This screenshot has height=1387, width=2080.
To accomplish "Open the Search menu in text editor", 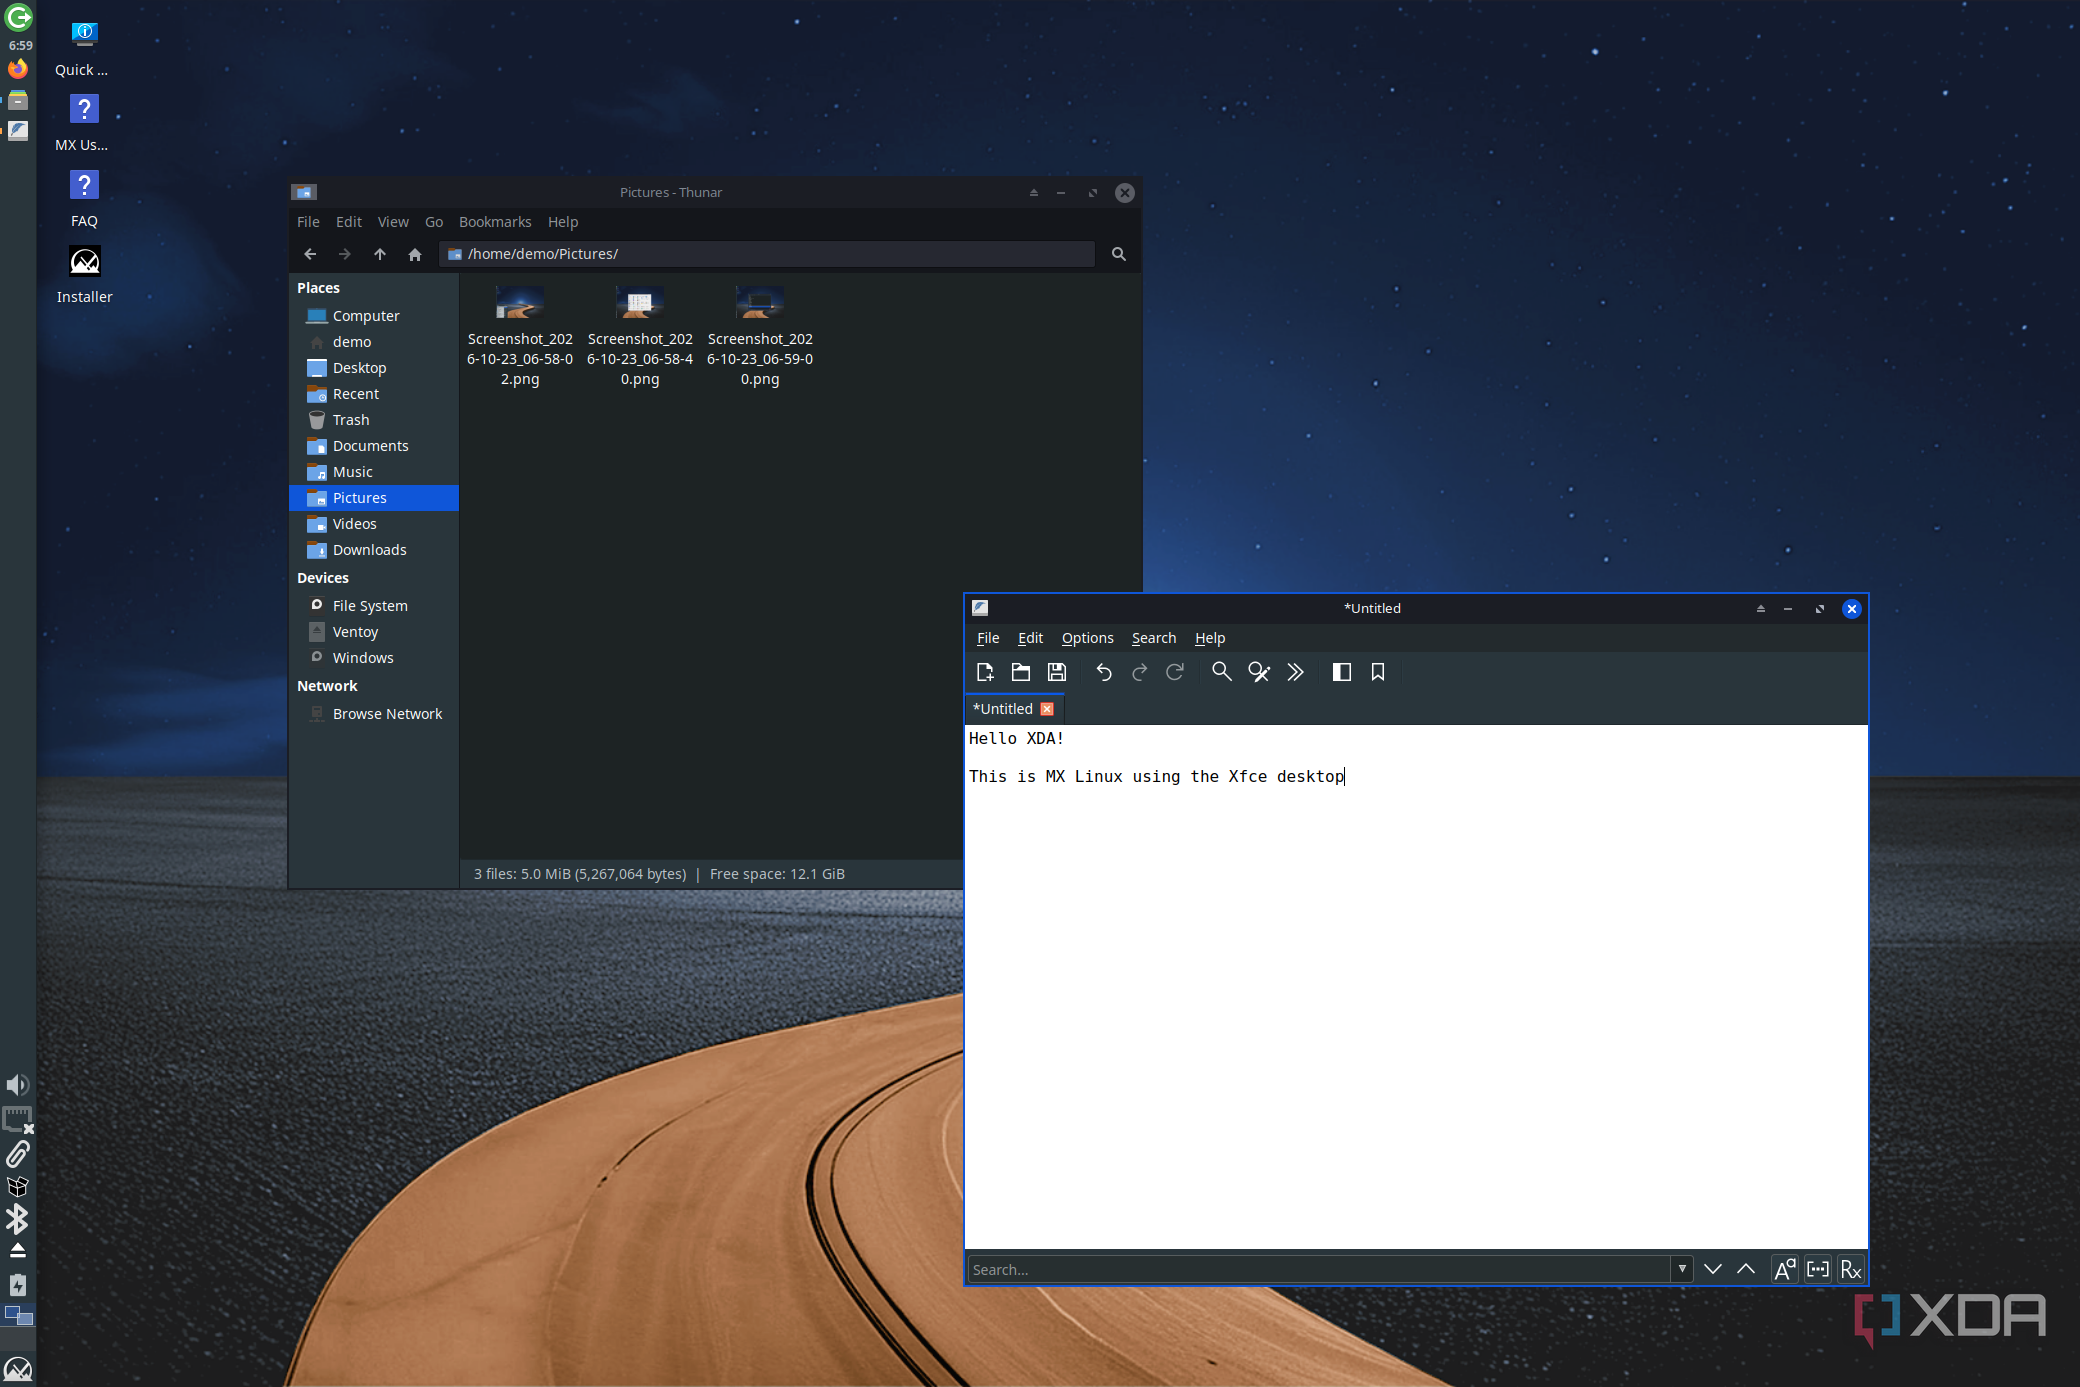I will (1154, 638).
